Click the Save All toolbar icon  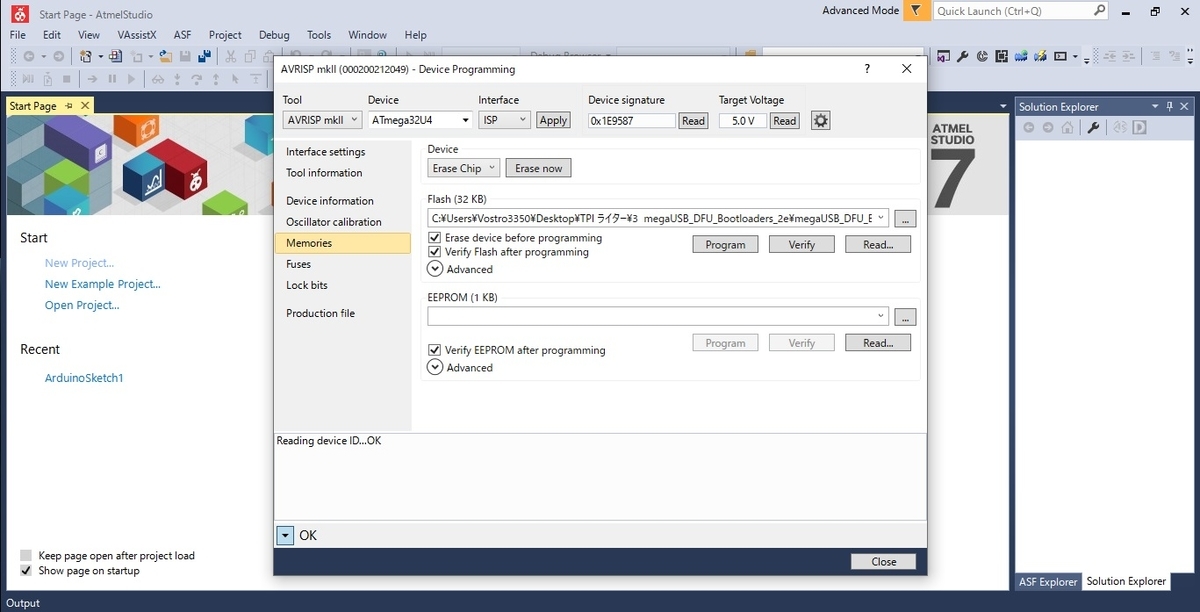click(x=204, y=56)
